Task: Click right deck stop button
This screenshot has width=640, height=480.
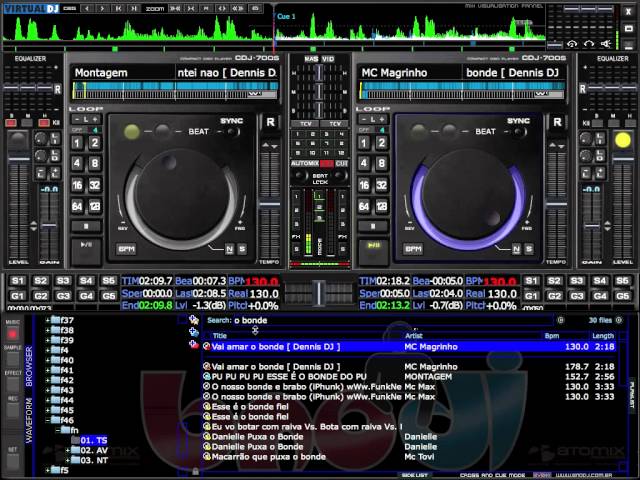Action: [x=373, y=226]
